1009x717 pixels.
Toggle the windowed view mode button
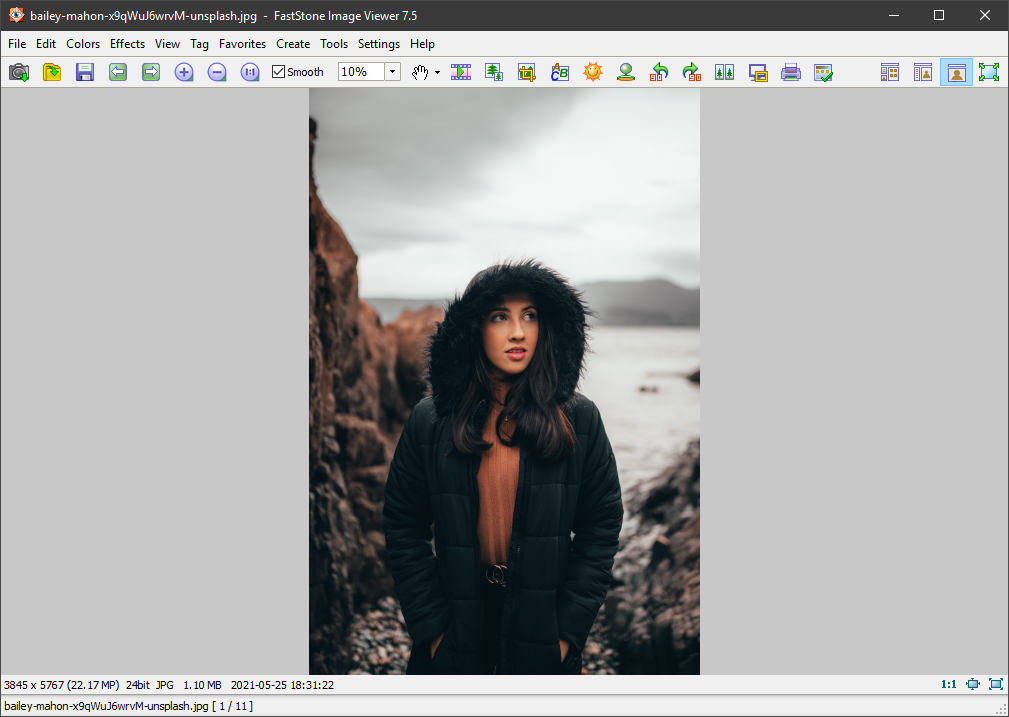tap(956, 72)
